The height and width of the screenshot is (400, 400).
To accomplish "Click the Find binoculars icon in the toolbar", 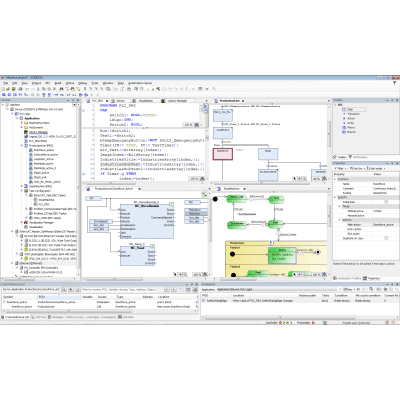I will 61,89.
